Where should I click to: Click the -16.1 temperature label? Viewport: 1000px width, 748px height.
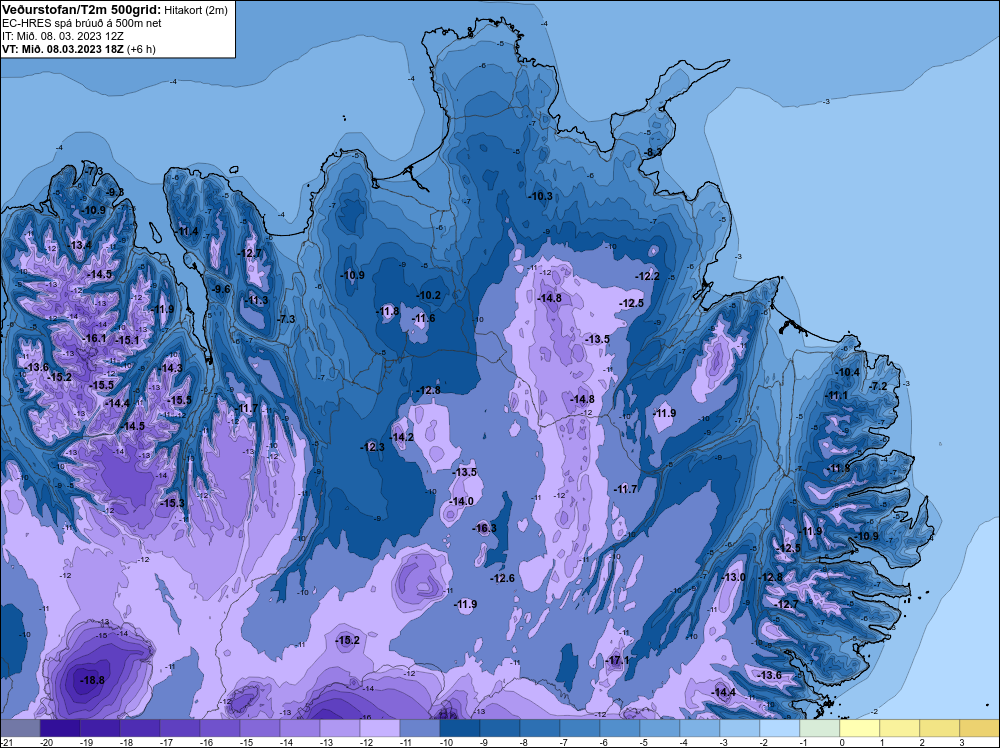tap(94, 338)
